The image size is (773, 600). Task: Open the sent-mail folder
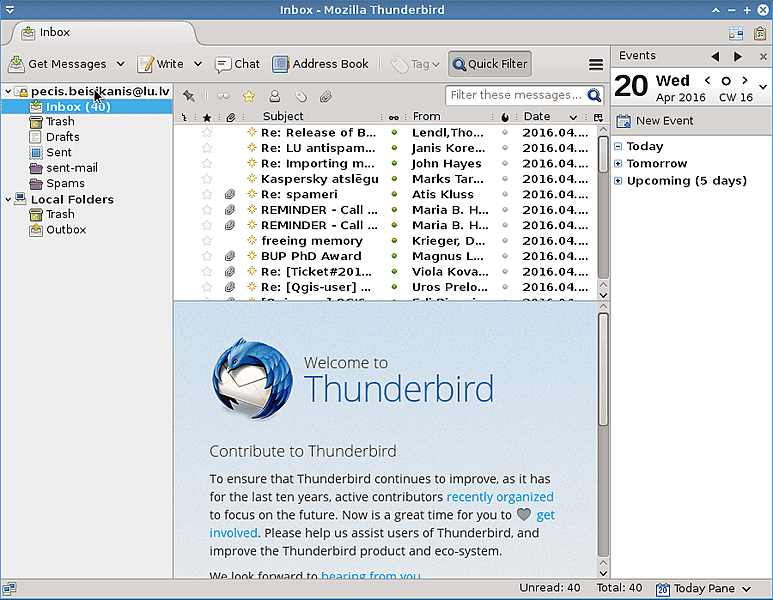(72, 168)
